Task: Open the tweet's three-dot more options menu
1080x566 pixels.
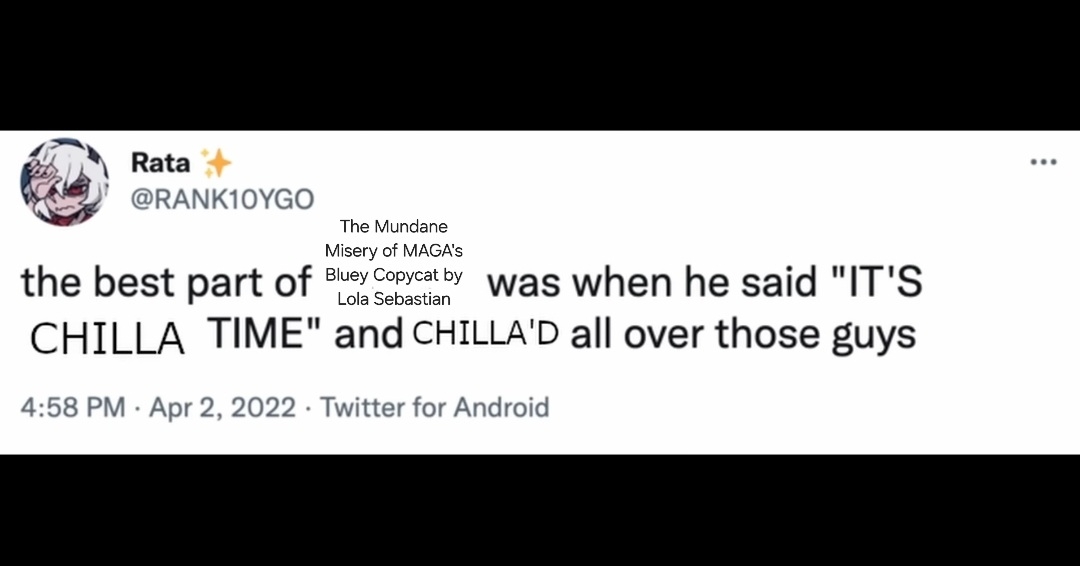Action: 1043,162
